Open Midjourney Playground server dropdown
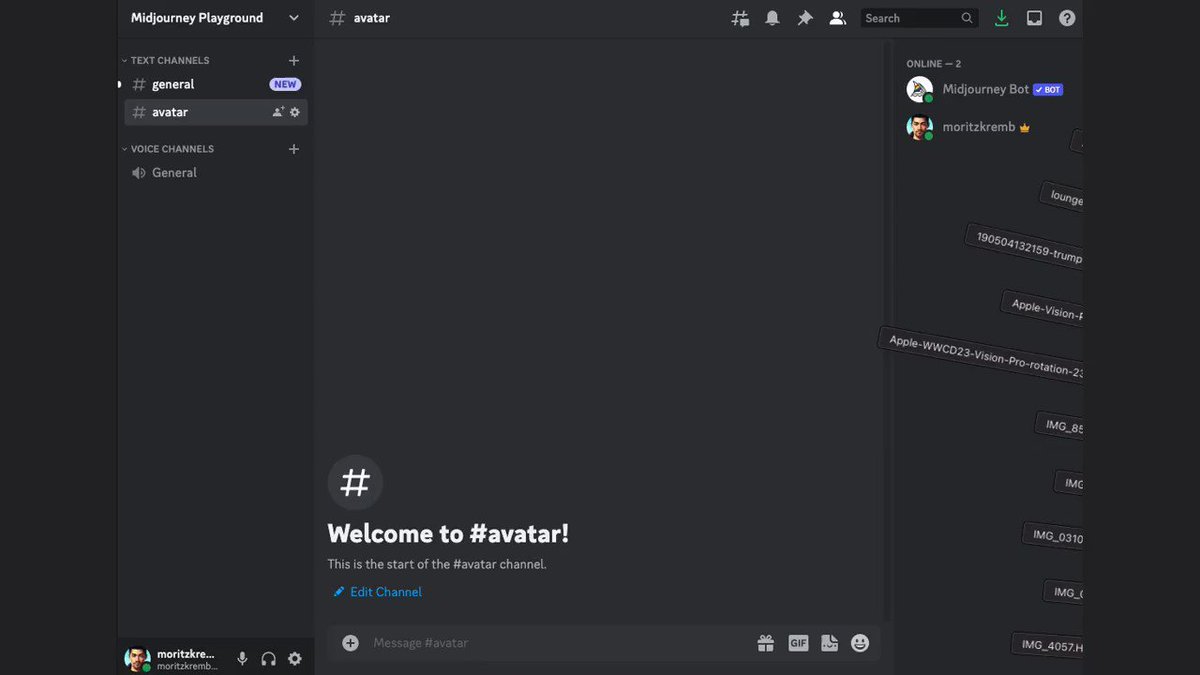Screen dimensions: 1200x675 [x=215, y=18]
